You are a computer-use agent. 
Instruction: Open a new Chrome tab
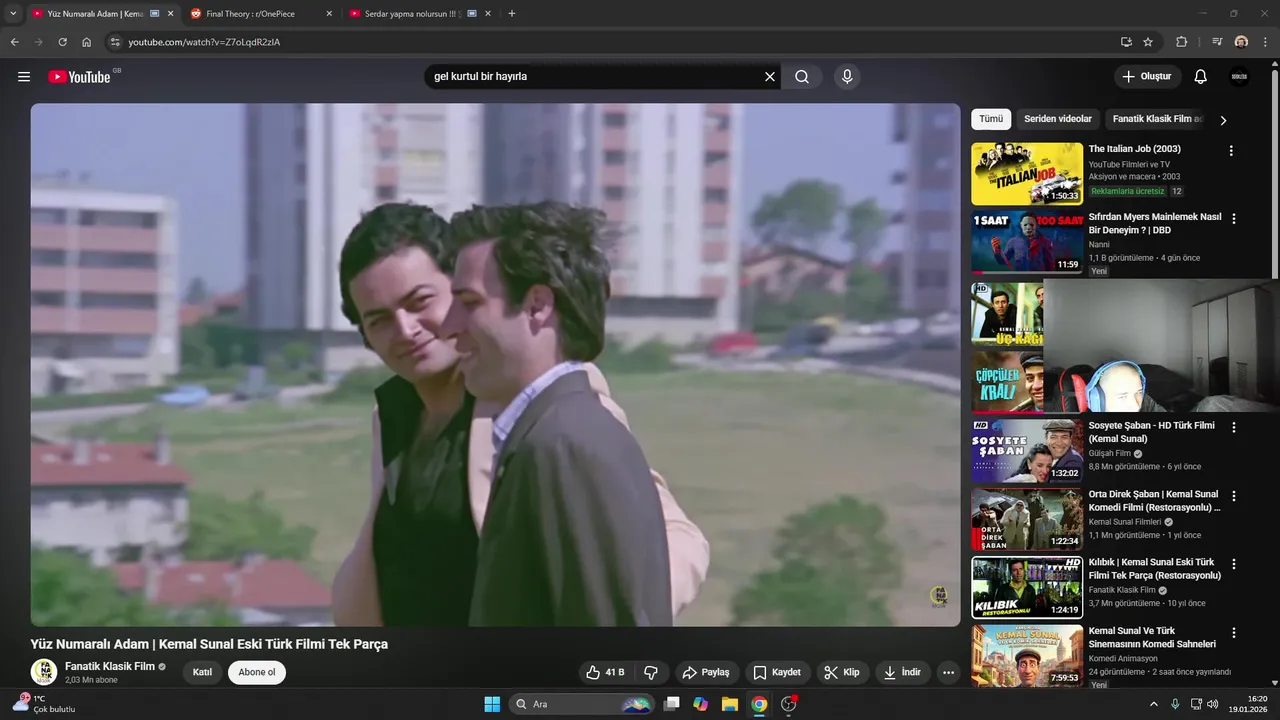[512, 14]
